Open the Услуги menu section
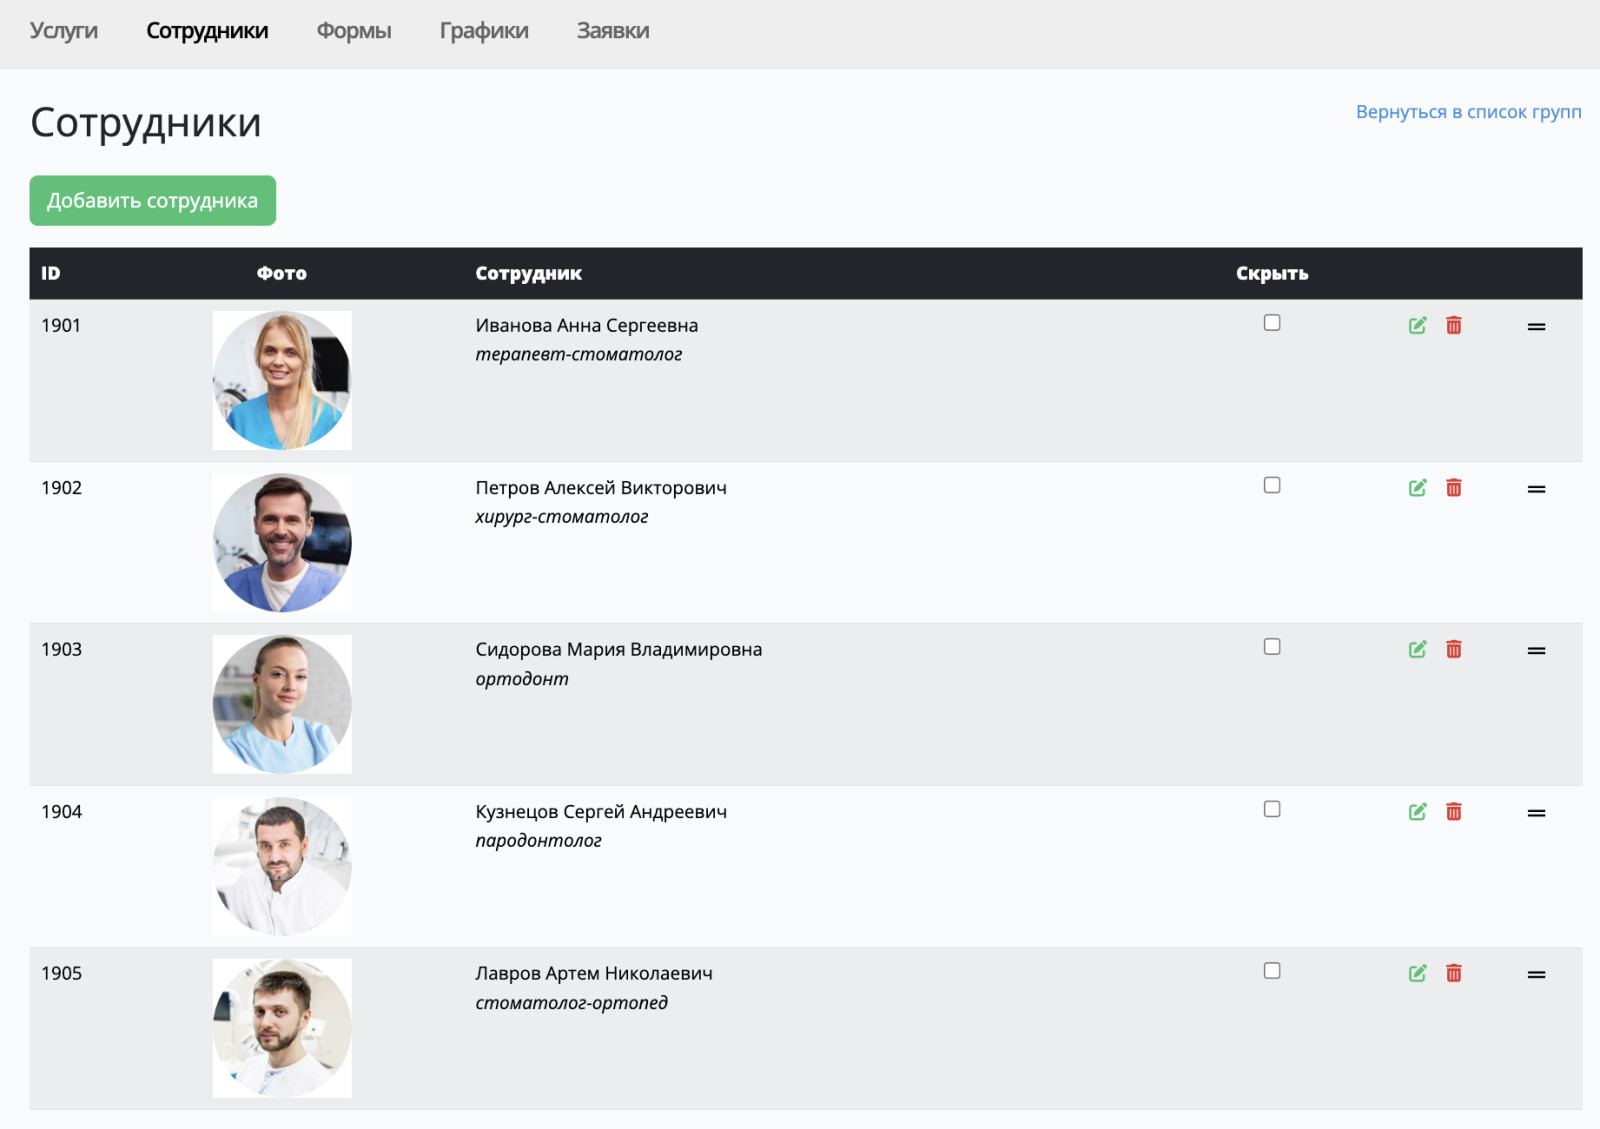The width and height of the screenshot is (1600, 1129). click(64, 31)
